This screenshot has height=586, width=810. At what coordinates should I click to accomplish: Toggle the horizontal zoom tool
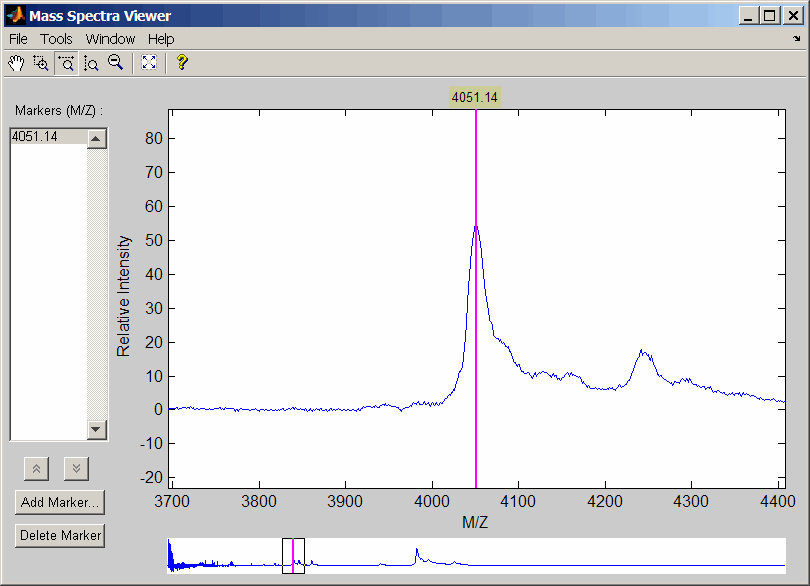point(66,64)
